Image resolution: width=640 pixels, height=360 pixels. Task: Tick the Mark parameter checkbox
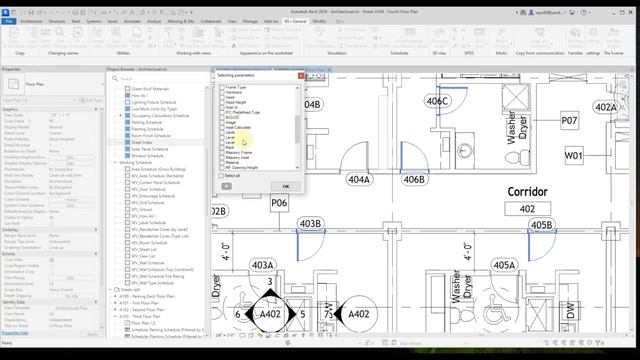pos(222,147)
